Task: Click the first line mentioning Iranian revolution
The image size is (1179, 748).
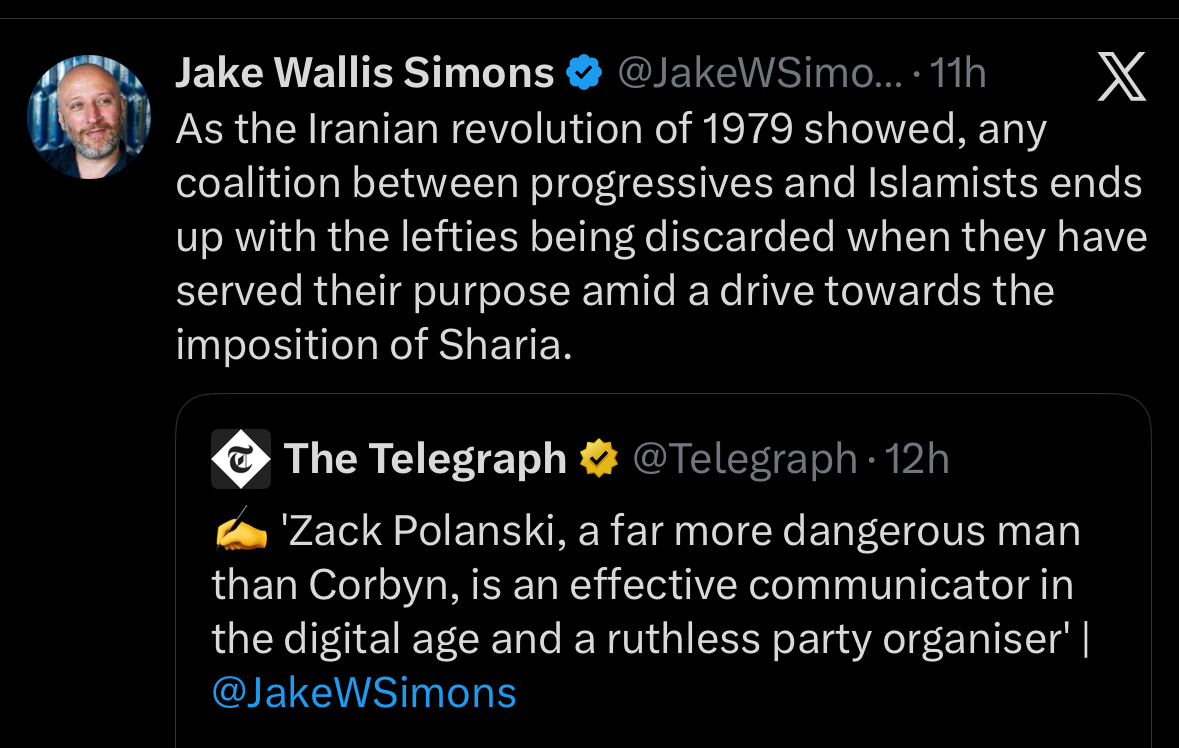Action: coord(610,130)
